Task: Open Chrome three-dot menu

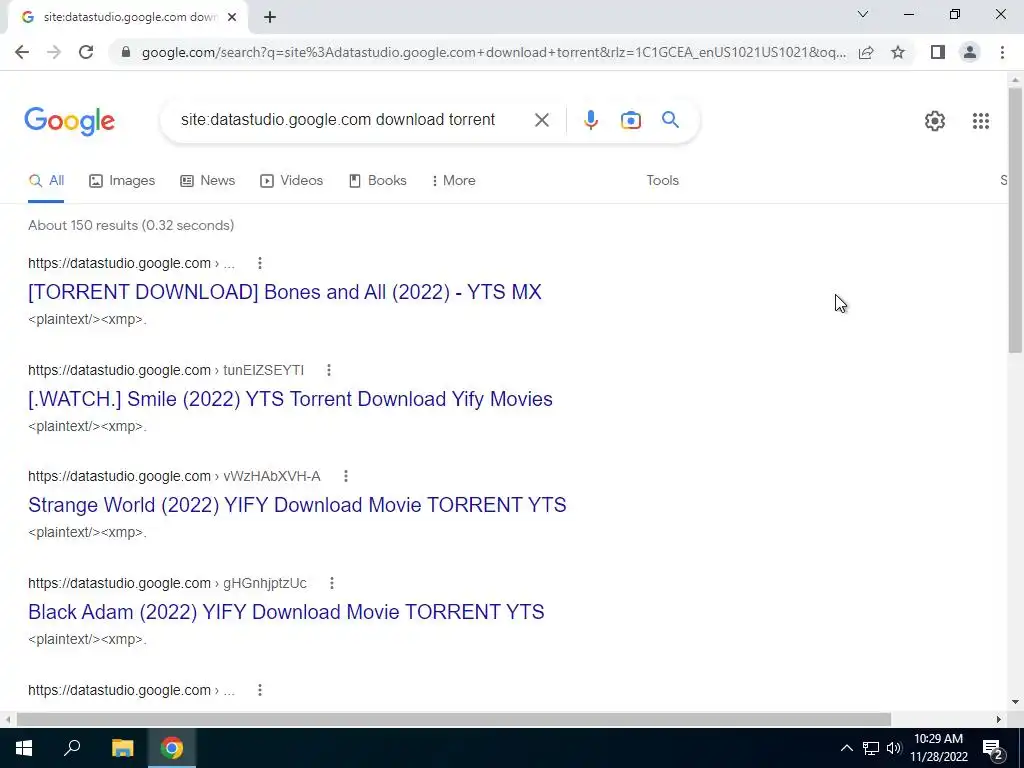Action: click(x=1002, y=52)
